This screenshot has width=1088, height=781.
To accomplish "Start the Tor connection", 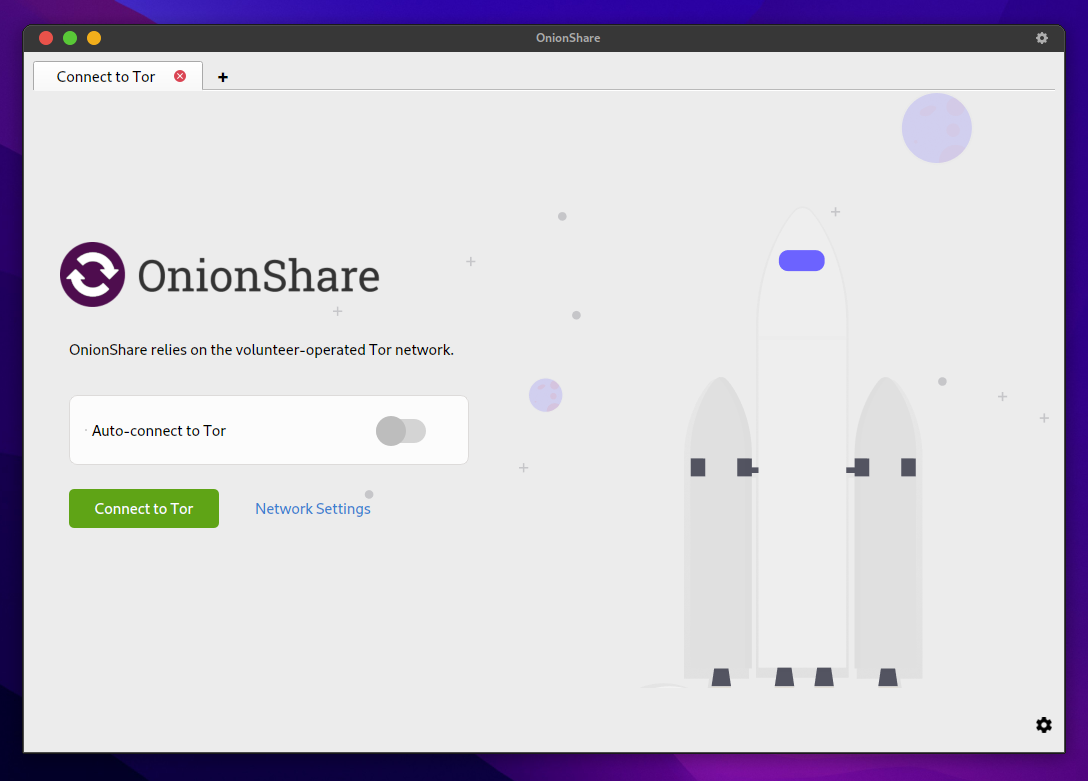I will pos(143,508).
